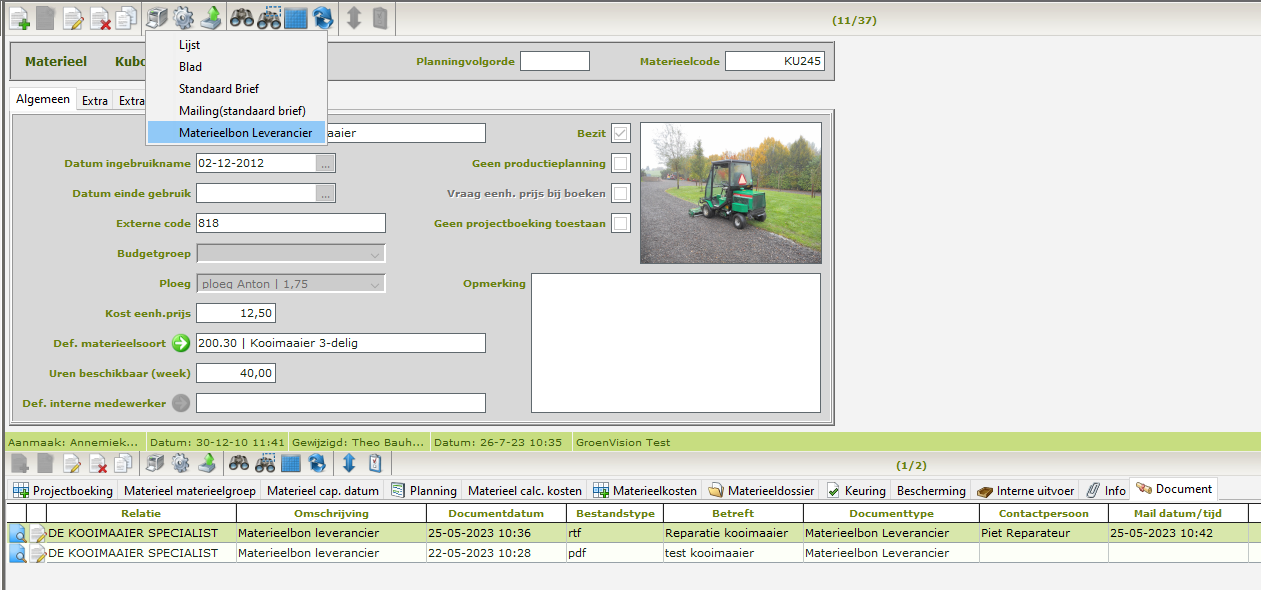Image resolution: width=1261 pixels, height=590 pixels.
Task: Sort by the Documentdatum column header
Action: [496, 513]
